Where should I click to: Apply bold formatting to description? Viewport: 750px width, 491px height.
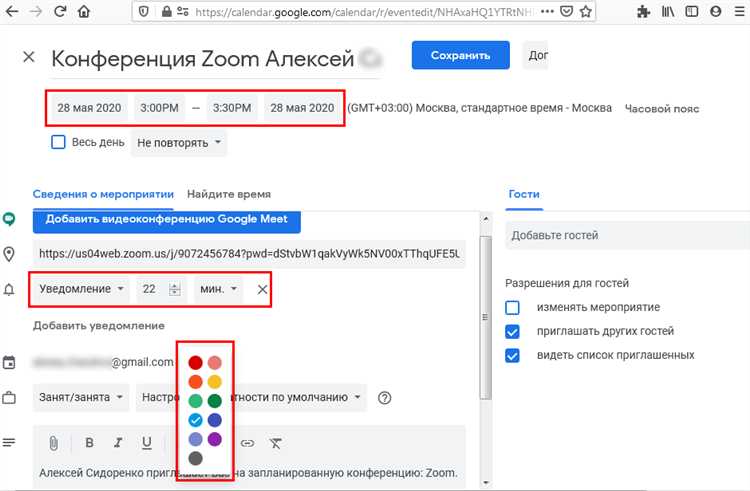click(89, 443)
